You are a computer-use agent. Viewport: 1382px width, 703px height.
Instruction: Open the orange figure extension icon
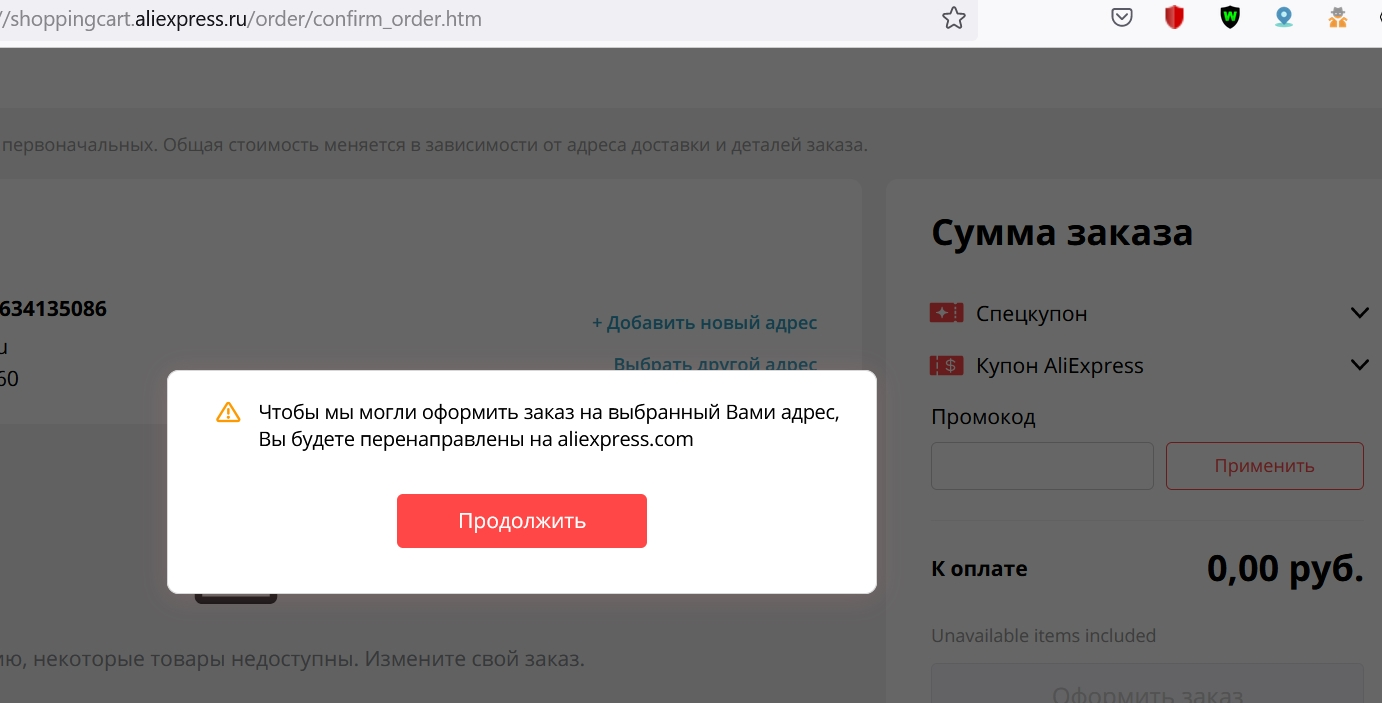pos(1338,17)
